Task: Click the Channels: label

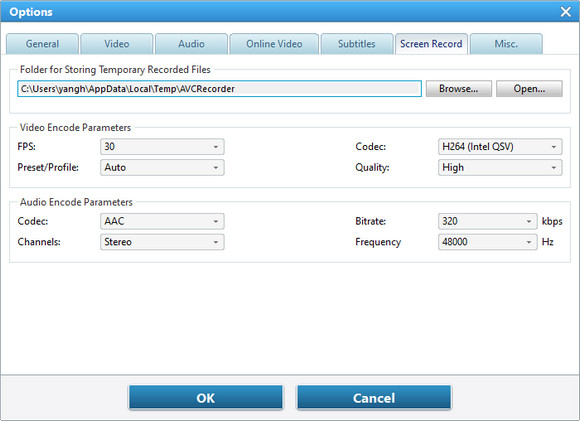Action: [x=39, y=242]
